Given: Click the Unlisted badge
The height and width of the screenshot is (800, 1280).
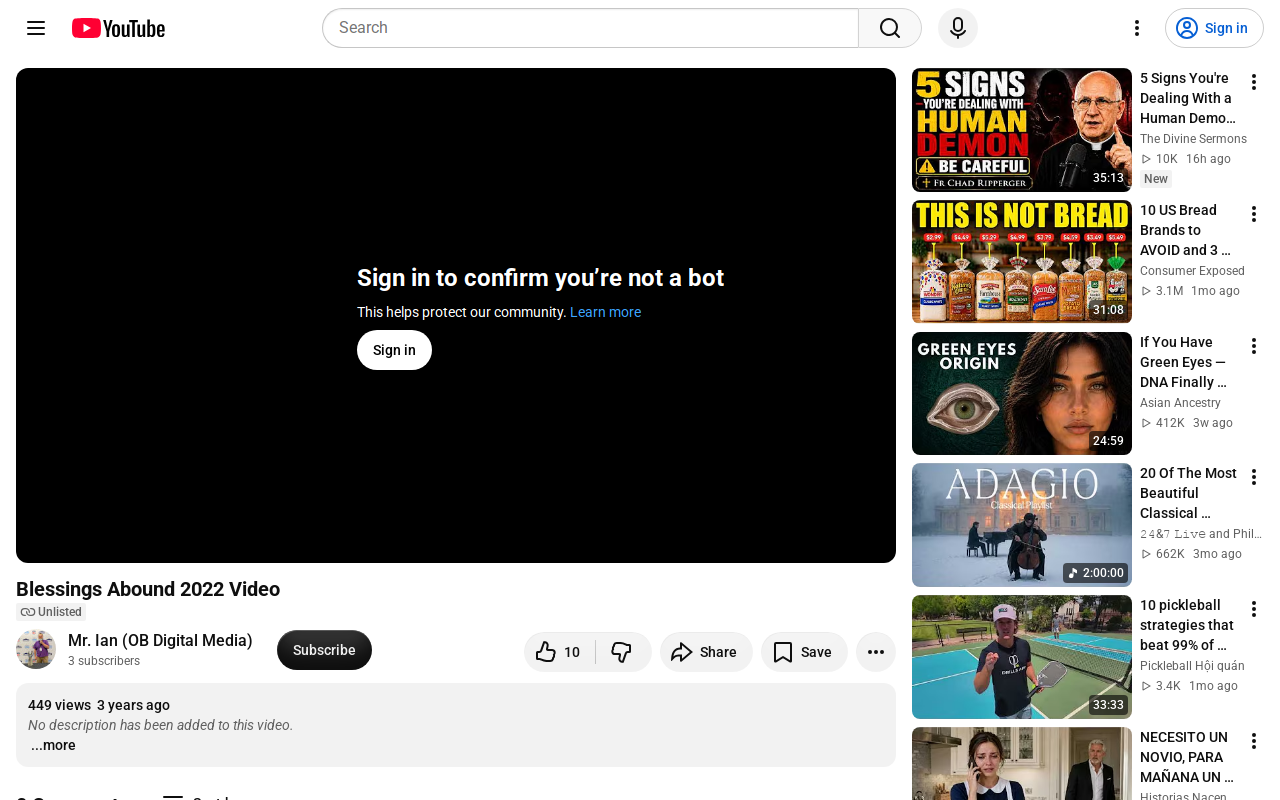Looking at the screenshot, I should tap(51, 612).
